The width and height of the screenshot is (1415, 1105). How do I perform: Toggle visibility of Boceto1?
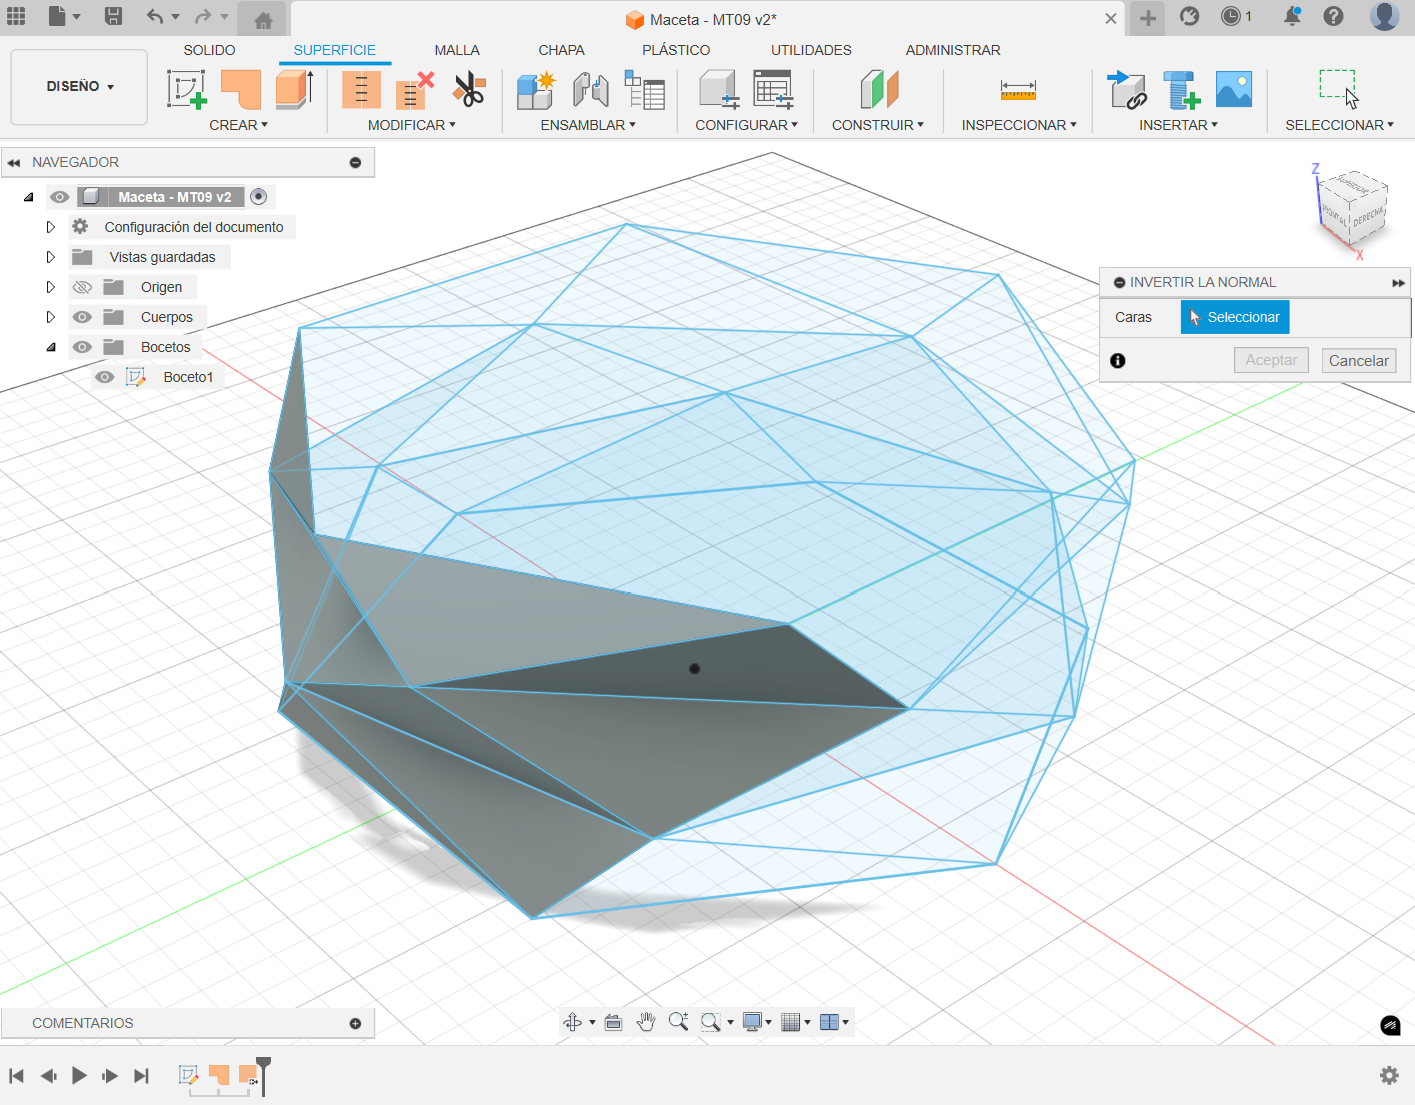(x=104, y=377)
